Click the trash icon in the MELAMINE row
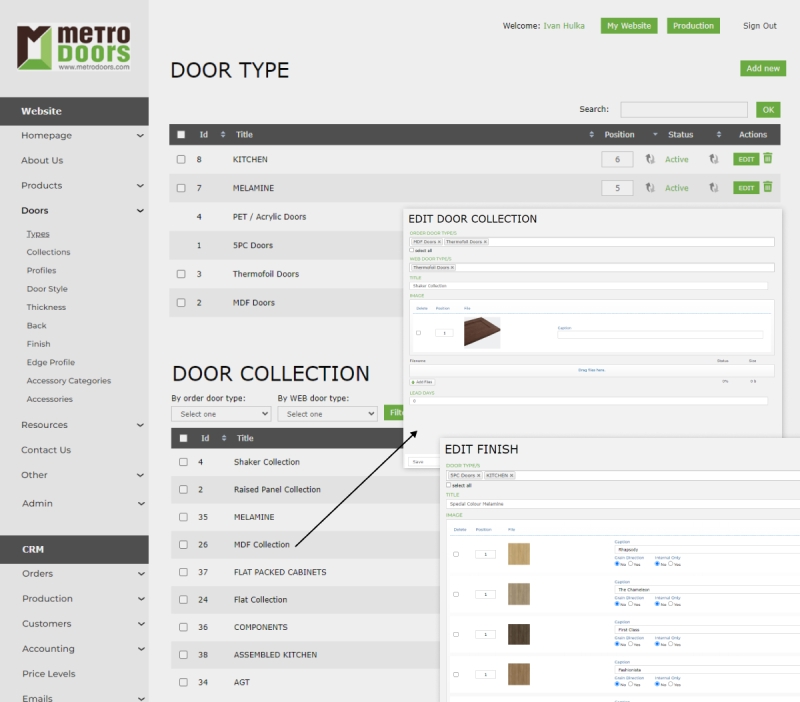Viewport: 800px width, 702px height. [x=768, y=187]
